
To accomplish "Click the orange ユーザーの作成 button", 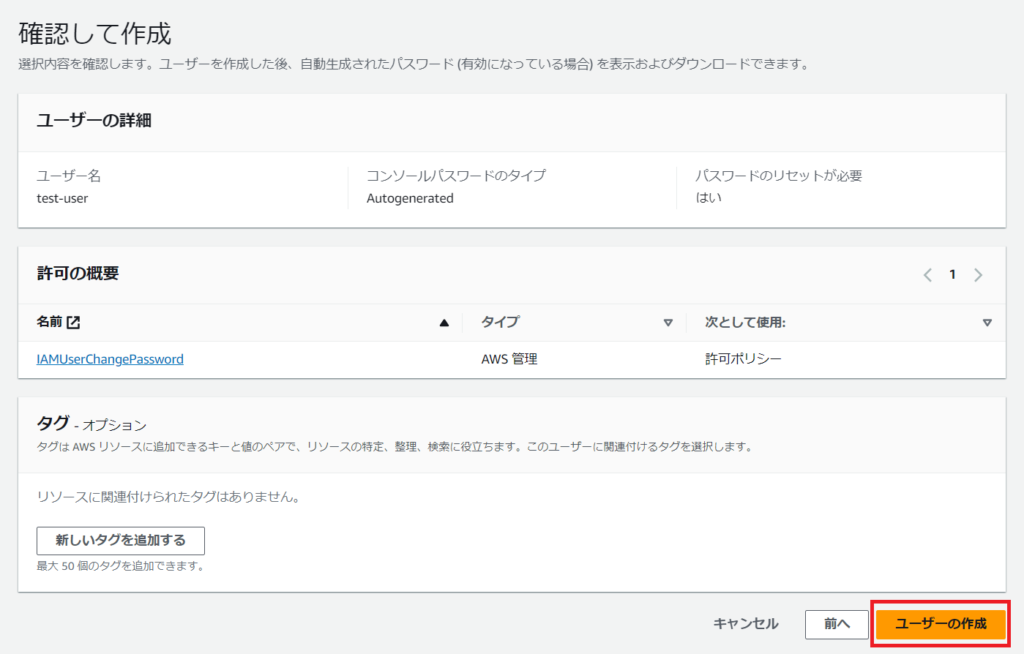I will pos(941,624).
